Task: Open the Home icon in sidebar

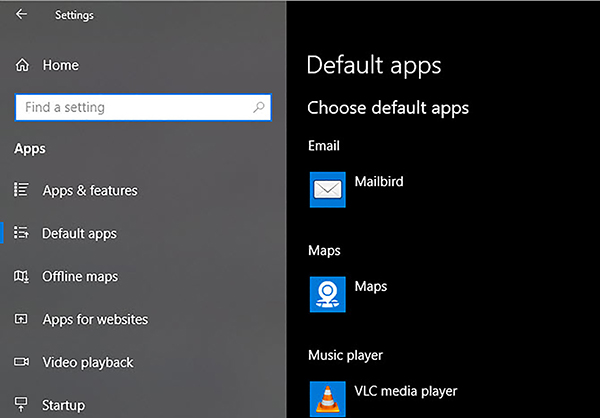Action: pyautogui.click(x=22, y=65)
